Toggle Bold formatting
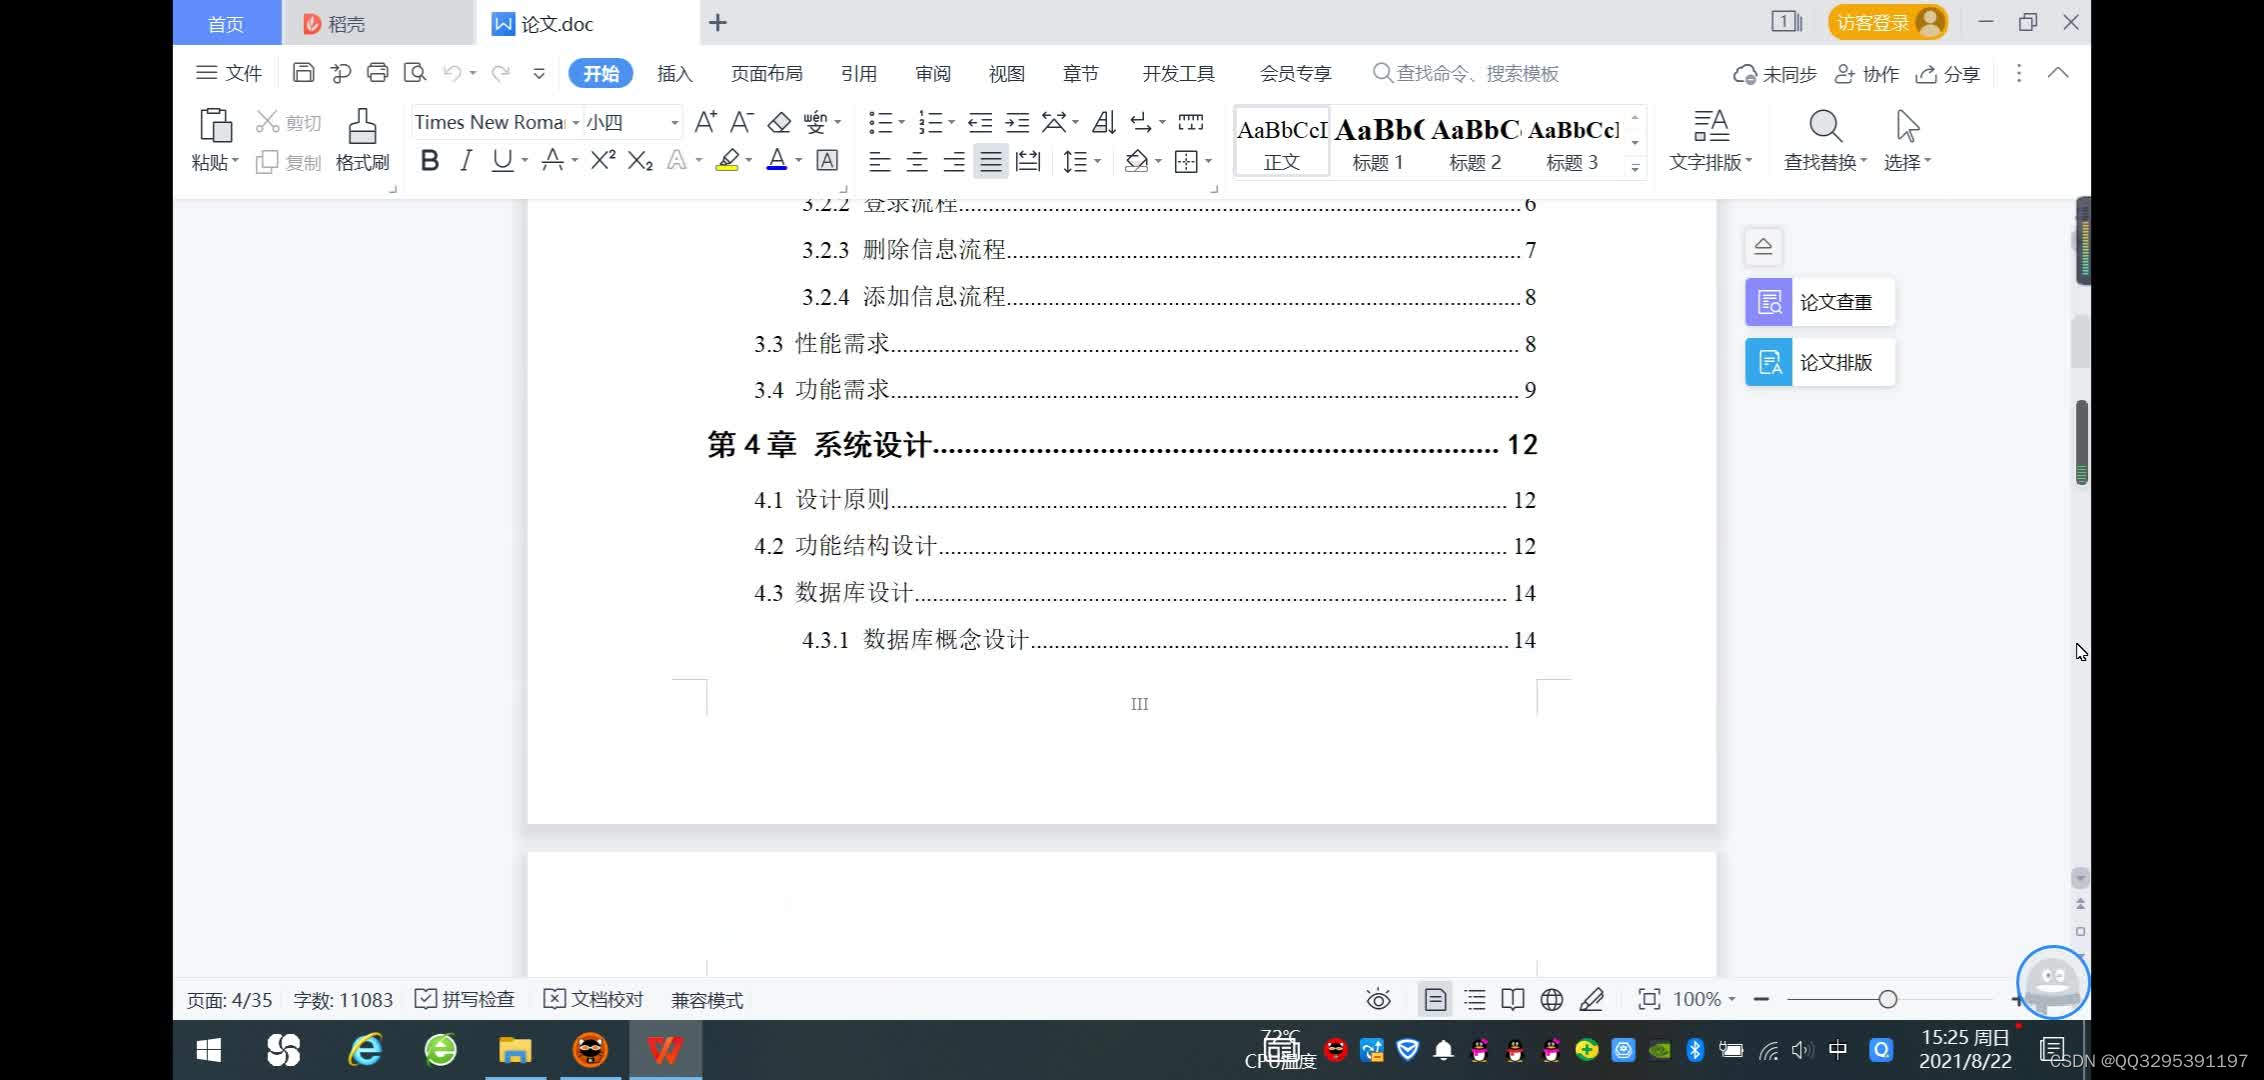This screenshot has width=2264, height=1080. pyautogui.click(x=429, y=160)
